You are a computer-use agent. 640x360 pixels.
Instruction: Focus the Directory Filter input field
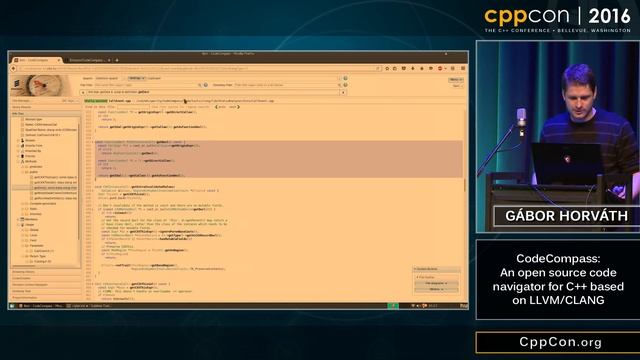tap(286, 85)
